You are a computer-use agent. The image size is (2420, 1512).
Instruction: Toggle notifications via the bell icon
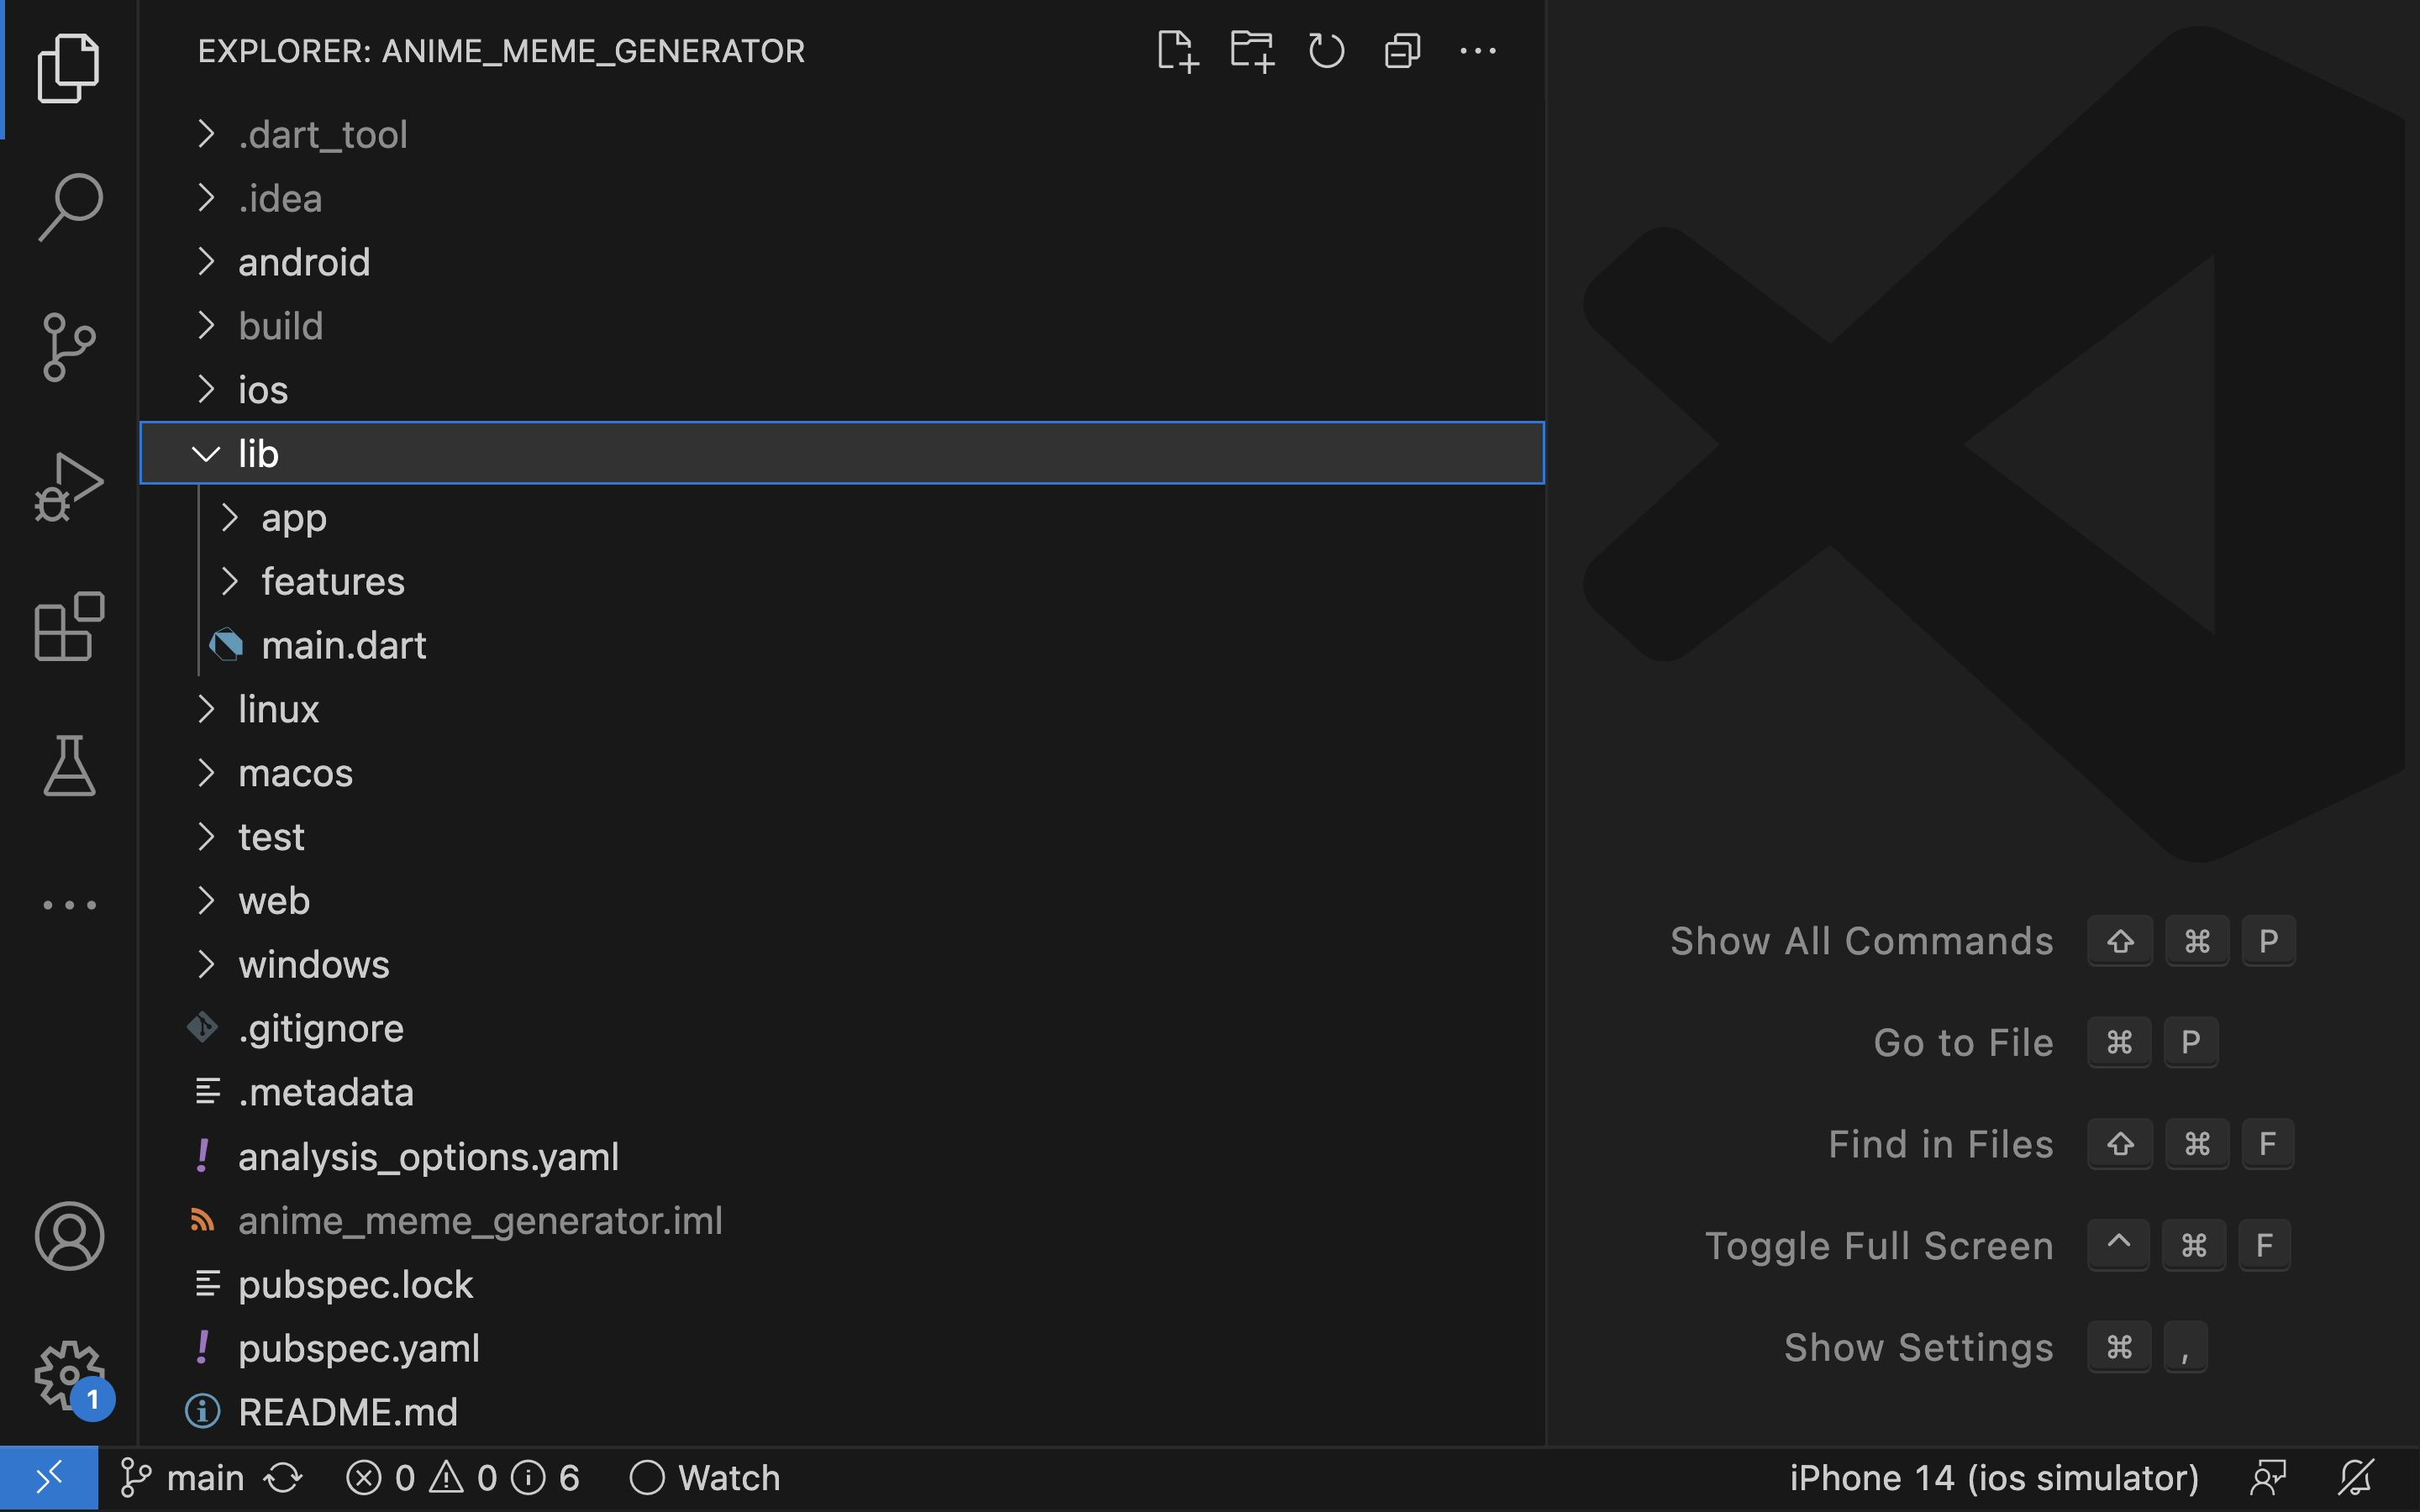click(2357, 1477)
